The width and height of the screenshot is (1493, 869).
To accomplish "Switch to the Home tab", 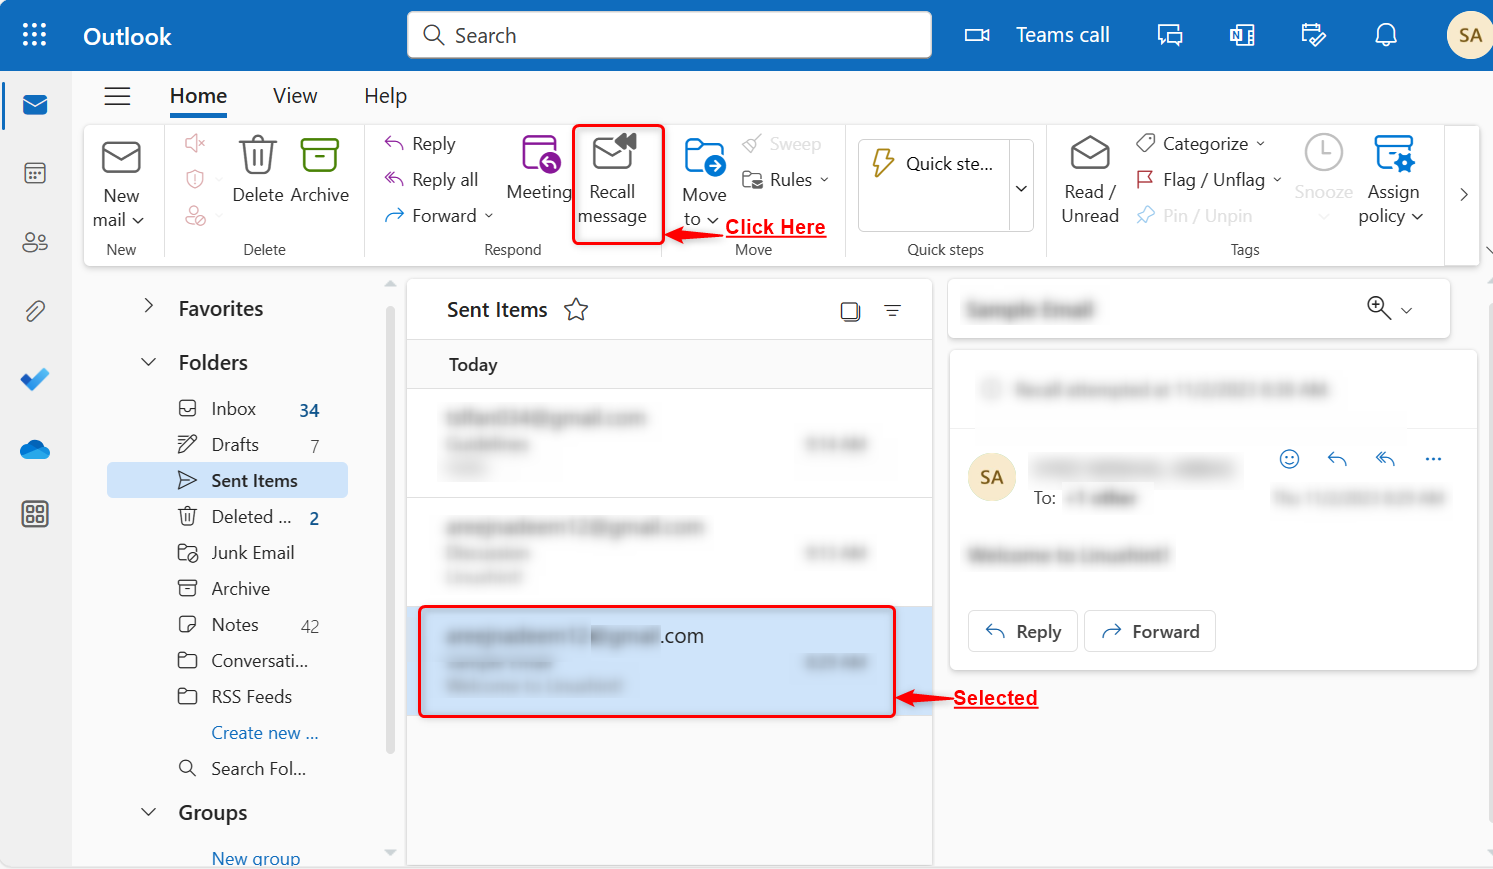I will (198, 96).
